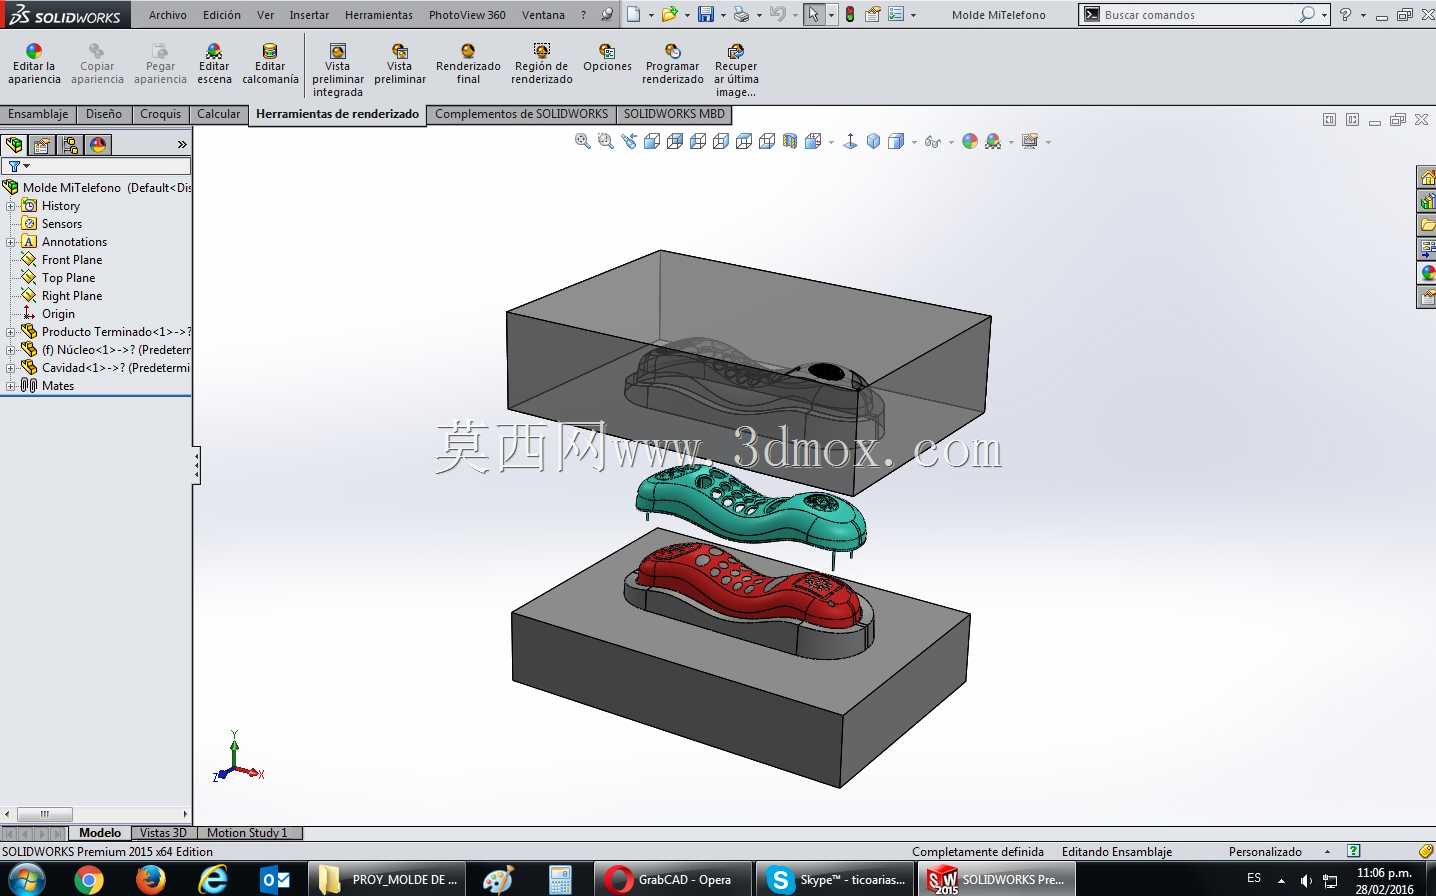Select Origin in the tree
The image size is (1436, 896).
point(58,314)
